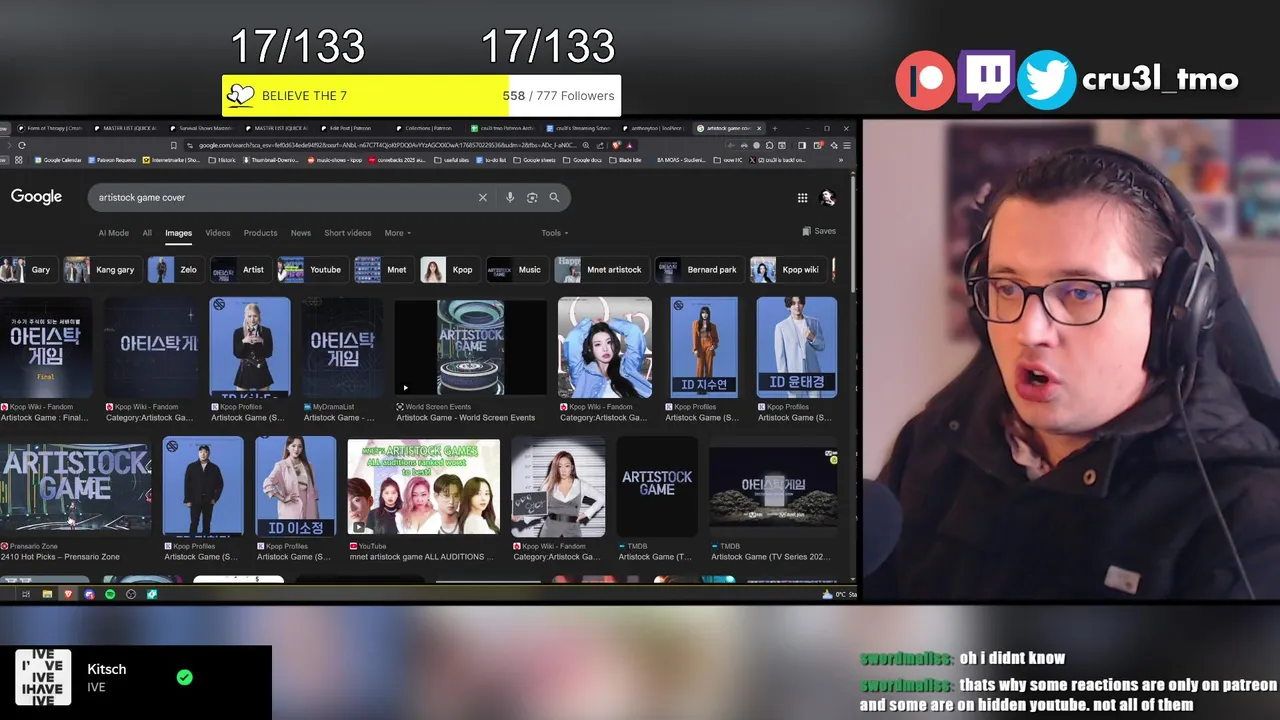Open the Blade Idle bookmarks folder

point(627,160)
